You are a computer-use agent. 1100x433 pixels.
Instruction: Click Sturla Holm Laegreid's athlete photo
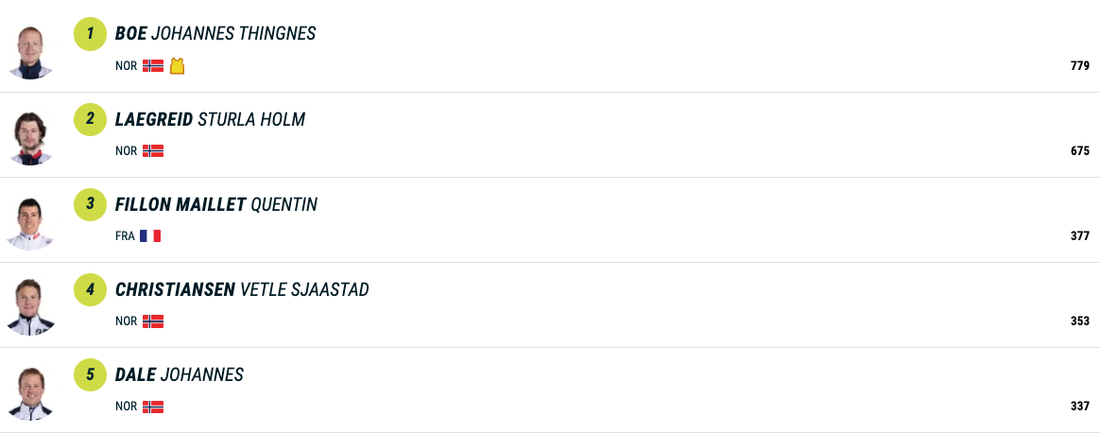click(x=30, y=137)
